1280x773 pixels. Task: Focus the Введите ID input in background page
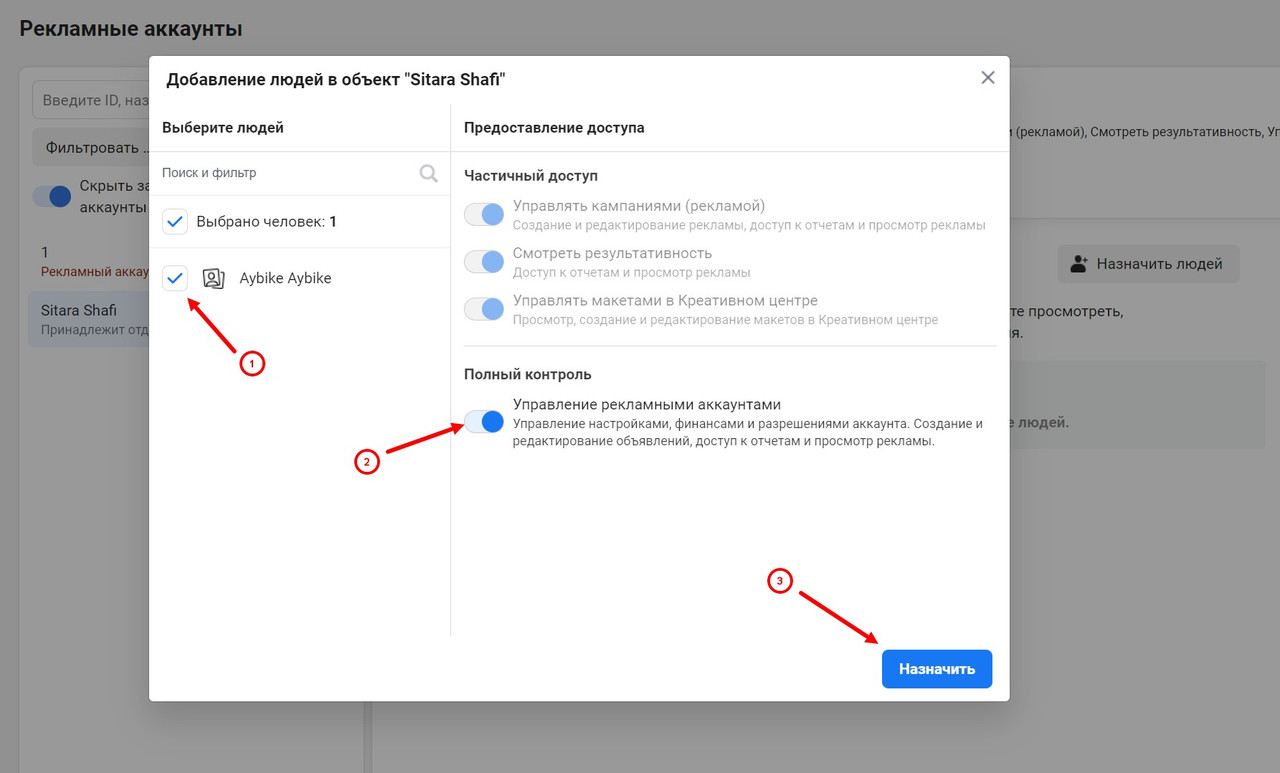91,101
